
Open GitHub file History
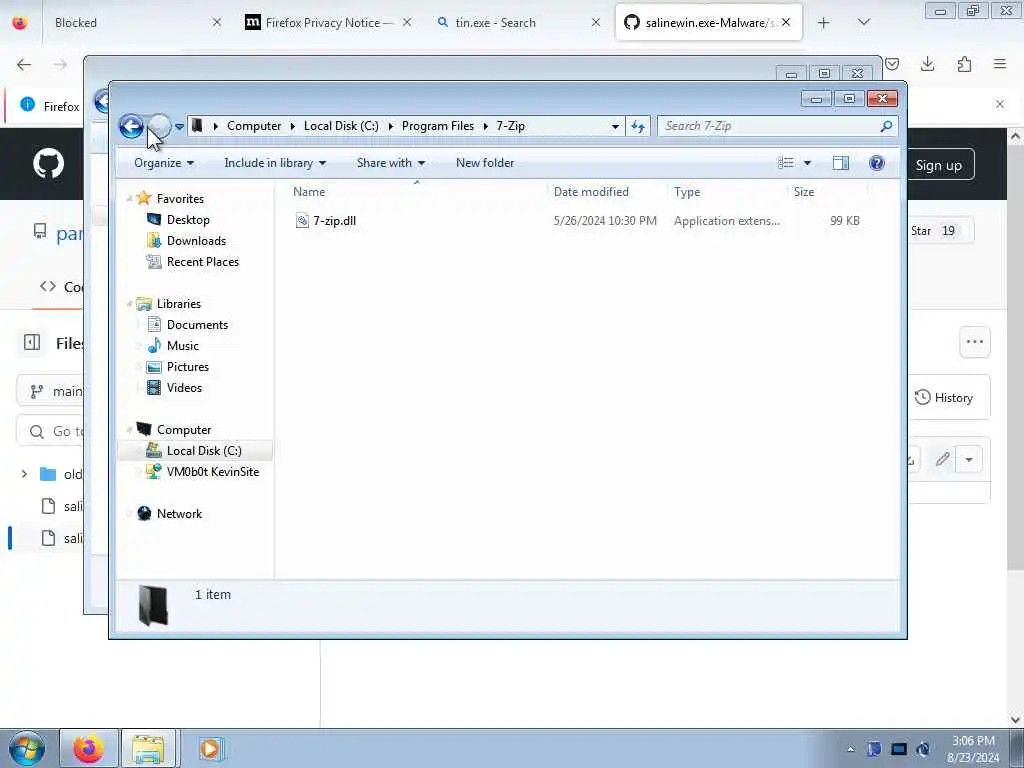pos(944,398)
